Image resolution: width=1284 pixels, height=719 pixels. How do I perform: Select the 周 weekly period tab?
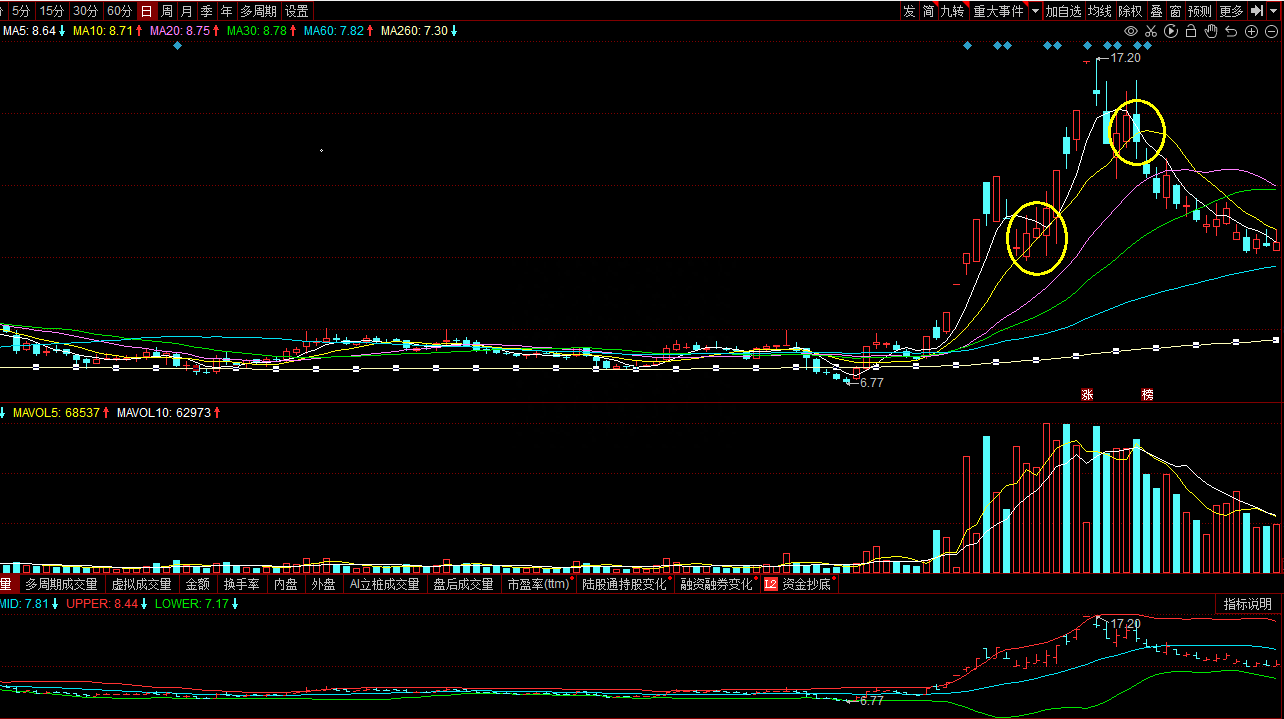(x=167, y=11)
